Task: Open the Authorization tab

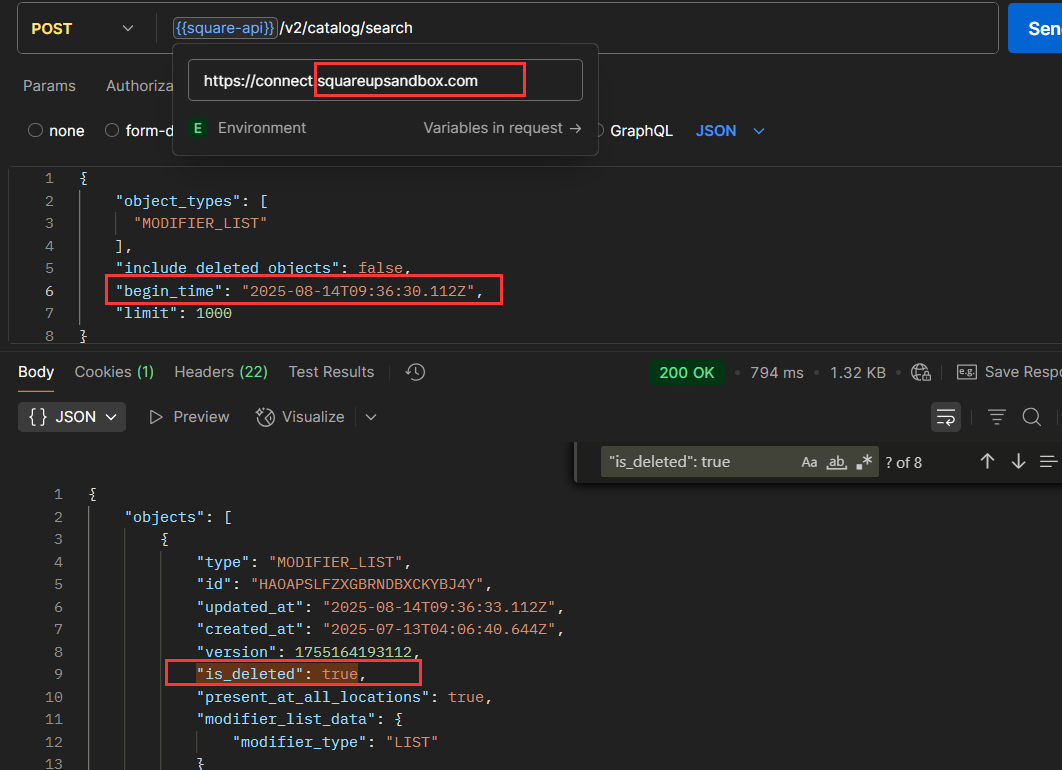Action: 140,86
